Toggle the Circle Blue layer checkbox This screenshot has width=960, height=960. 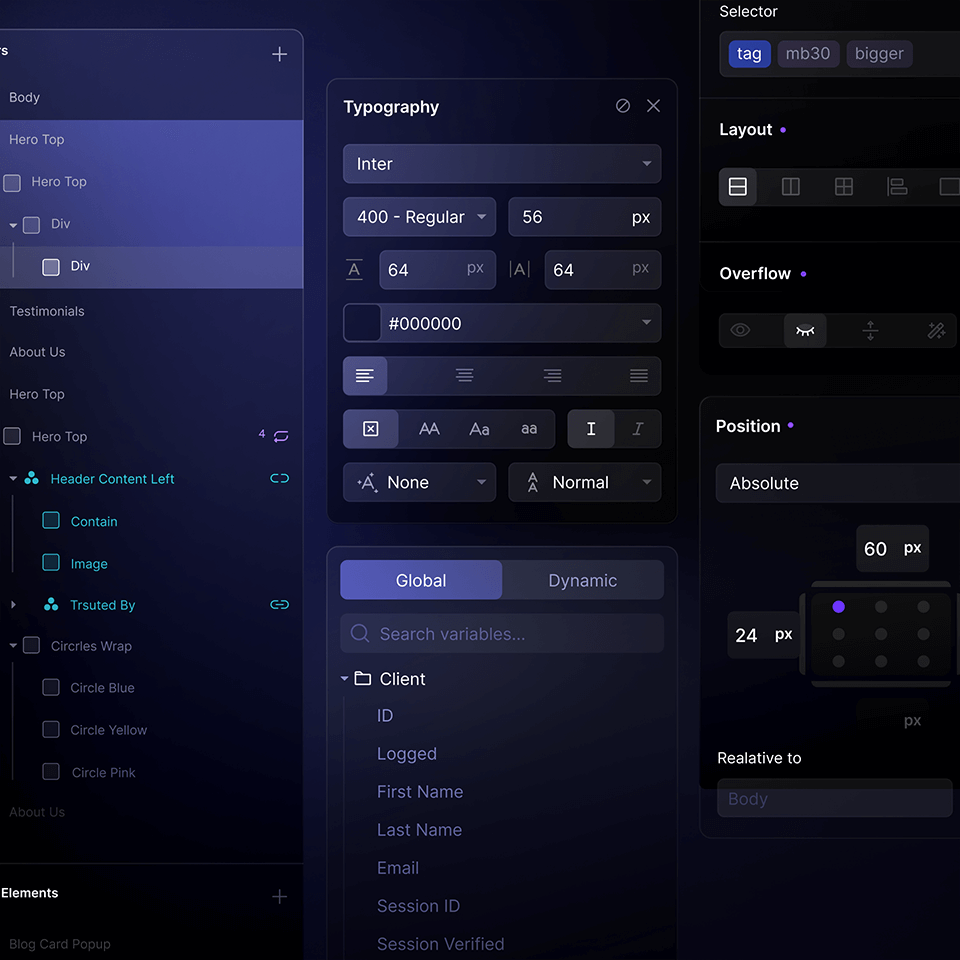[51, 688]
